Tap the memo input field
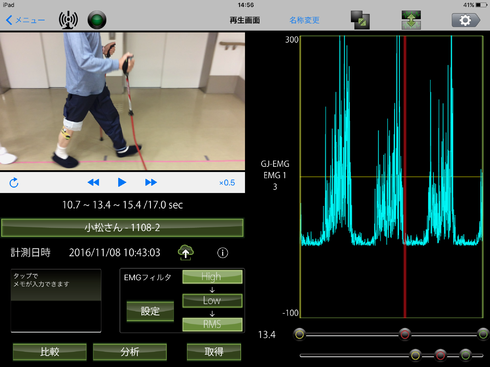The height and width of the screenshot is (367, 490). pos(56,301)
